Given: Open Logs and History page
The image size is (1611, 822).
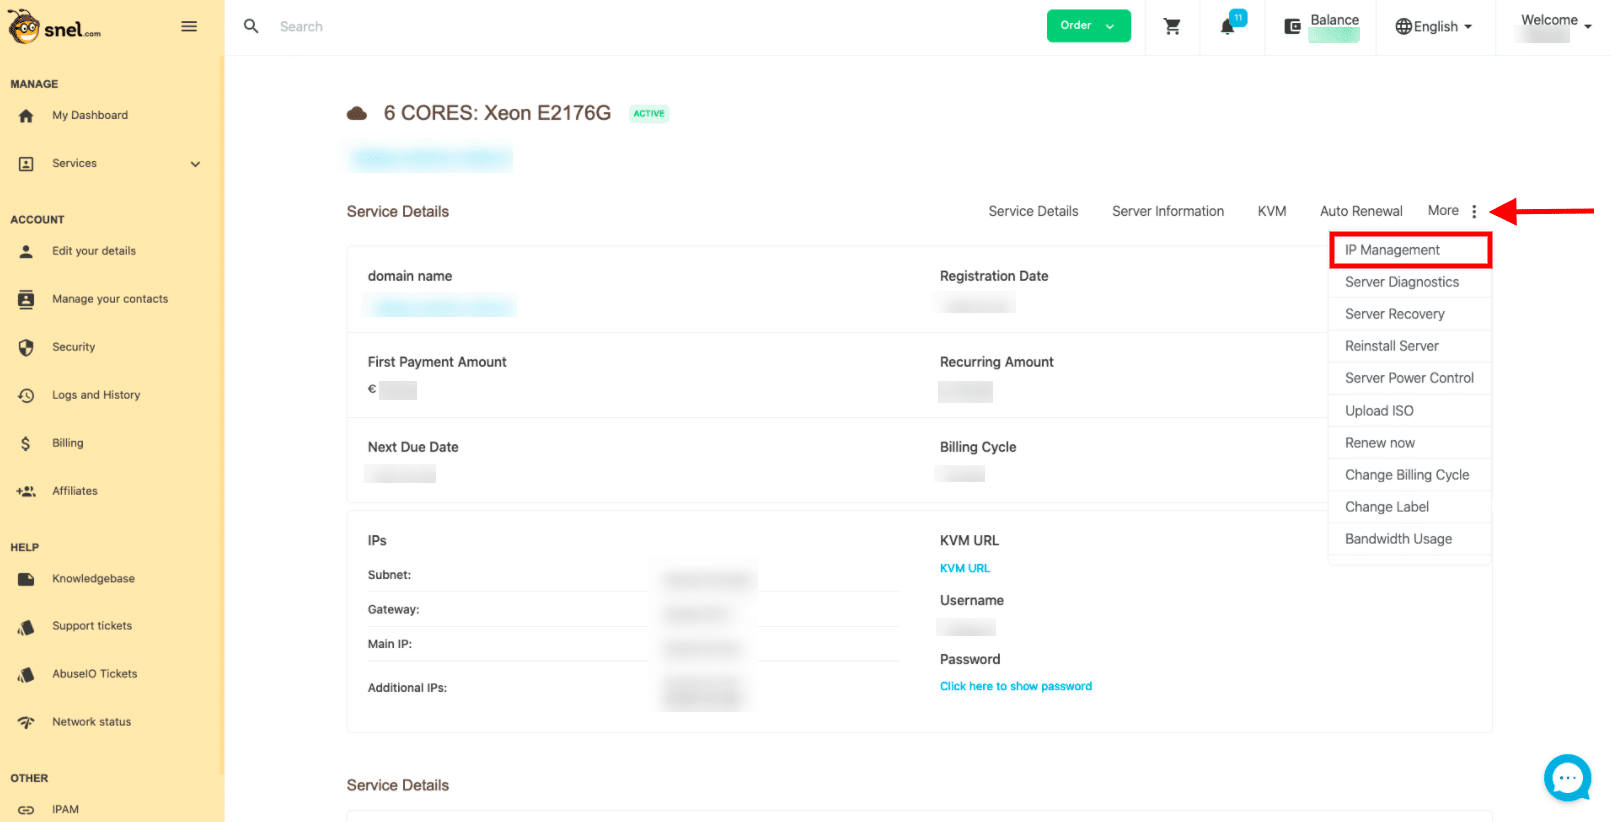Looking at the screenshot, I should click(96, 395).
